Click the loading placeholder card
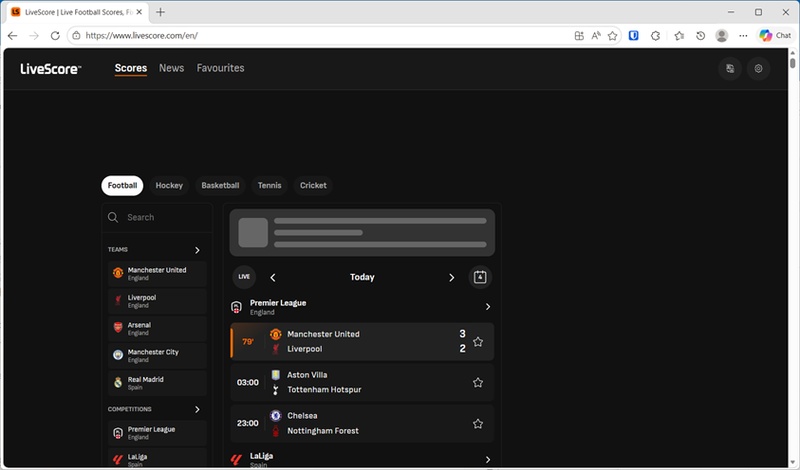 pos(362,233)
